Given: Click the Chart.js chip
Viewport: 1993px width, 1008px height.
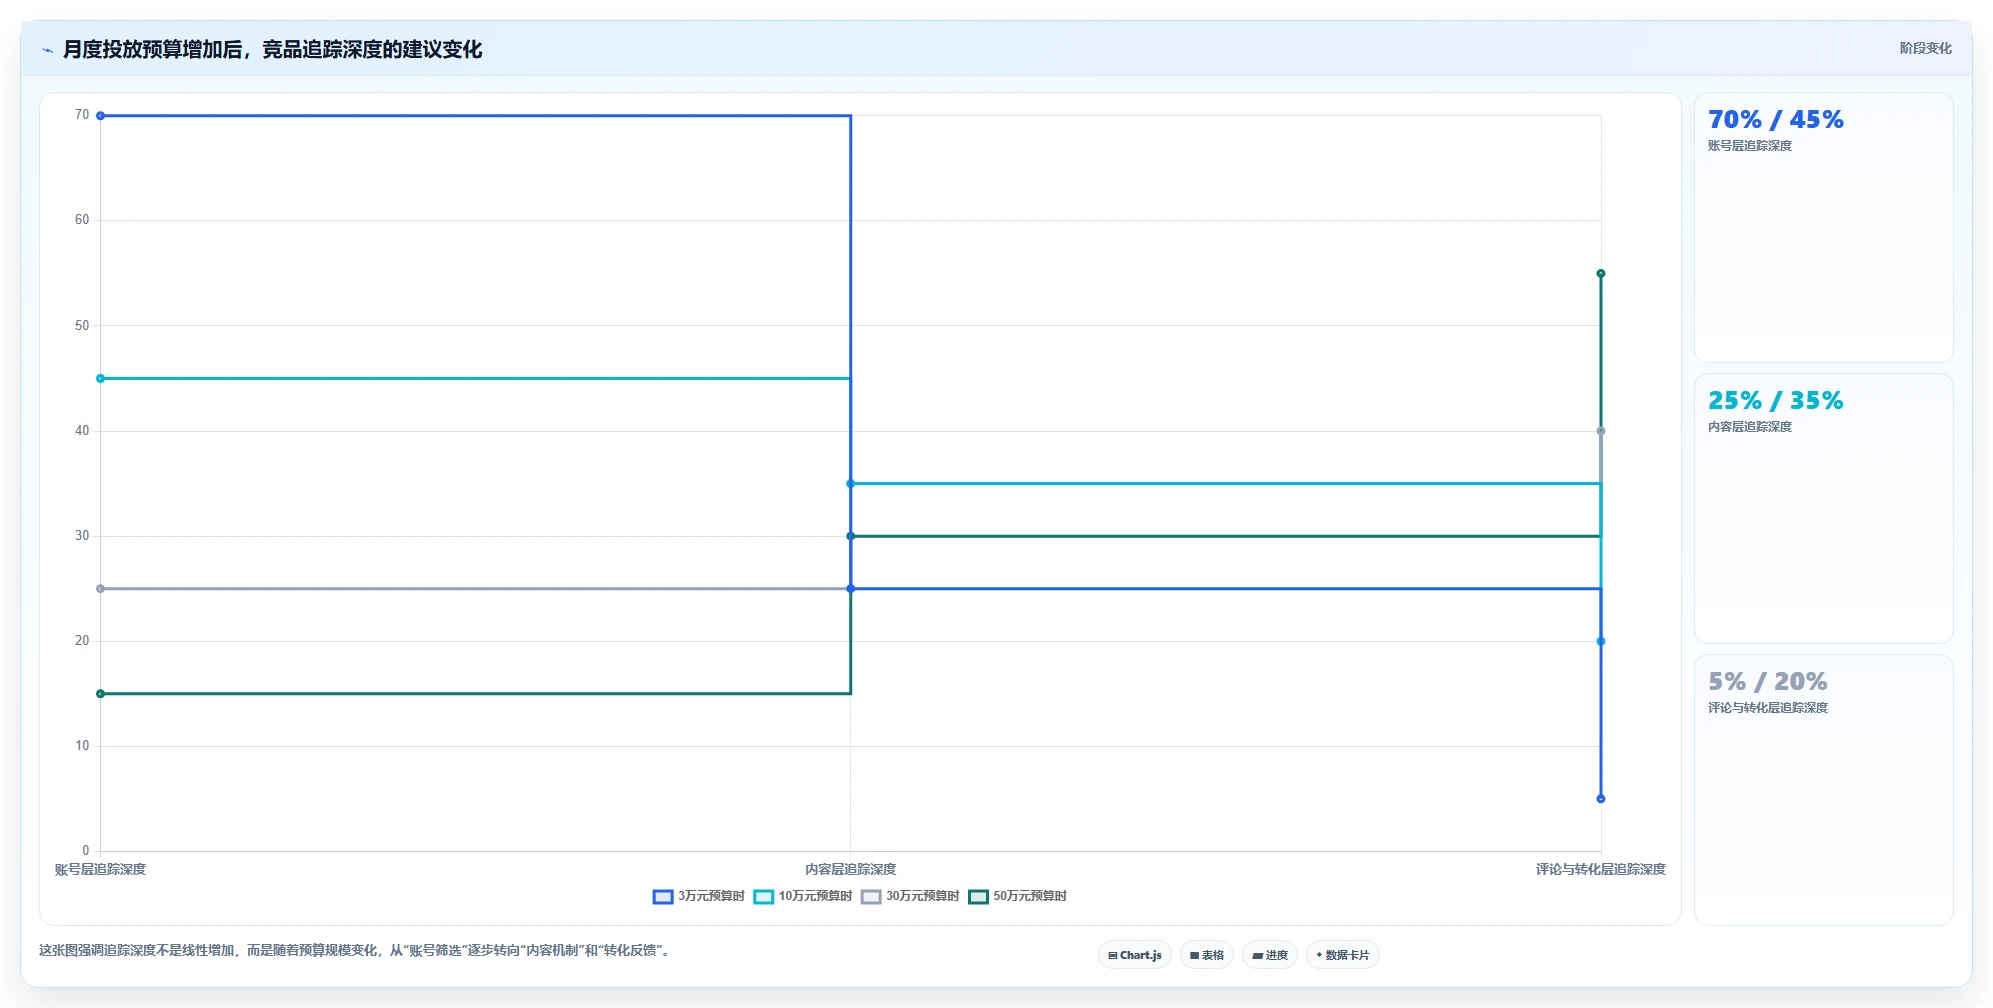Looking at the screenshot, I should tap(1135, 955).
